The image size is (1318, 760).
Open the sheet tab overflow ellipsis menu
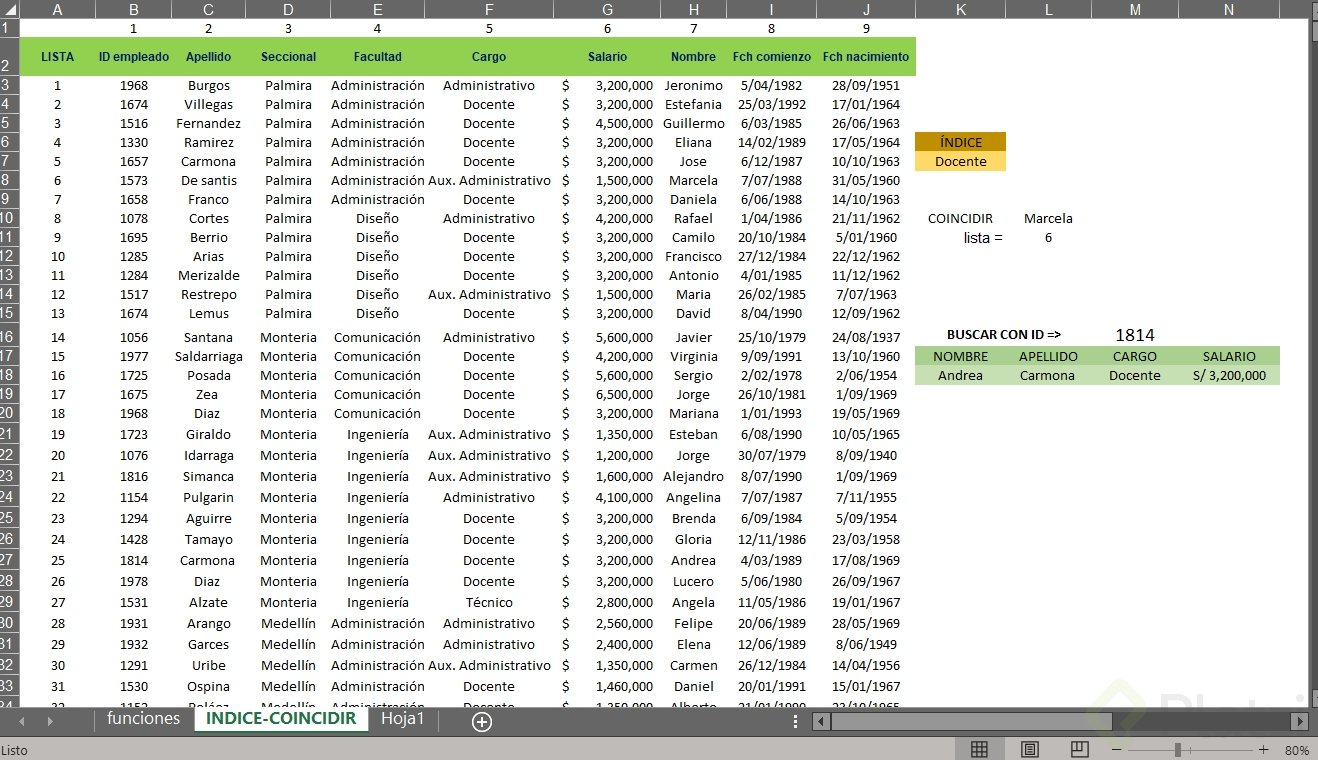(795, 720)
